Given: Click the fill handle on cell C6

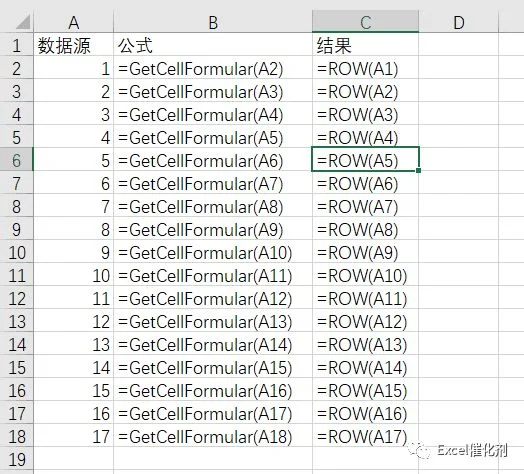Looking at the screenshot, I should pos(418,170).
